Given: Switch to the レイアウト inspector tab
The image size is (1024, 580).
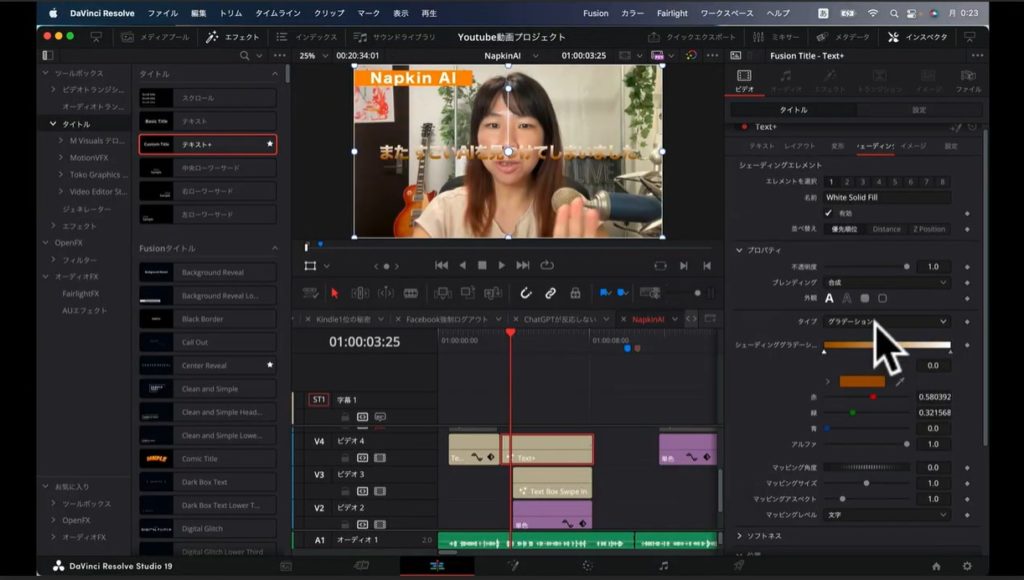Looking at the screenshot, I should 800,146.
